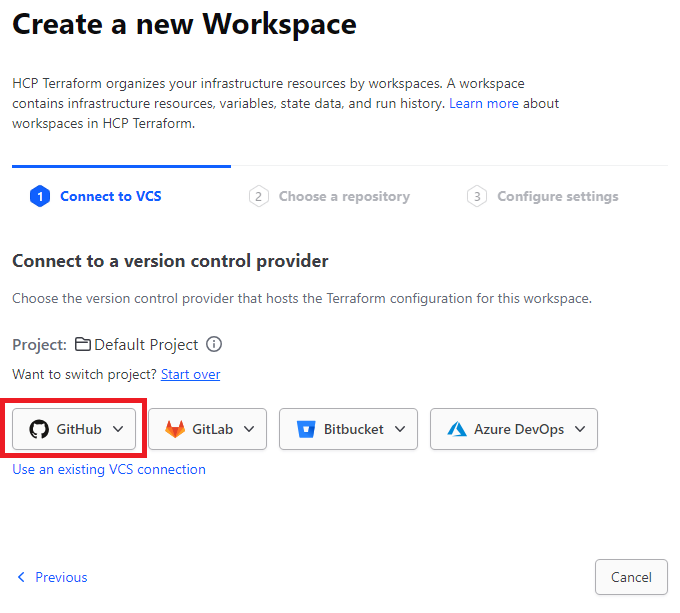Open the Learn more link
The width and height of the screenshot is (680, 613).
point(484,103)
